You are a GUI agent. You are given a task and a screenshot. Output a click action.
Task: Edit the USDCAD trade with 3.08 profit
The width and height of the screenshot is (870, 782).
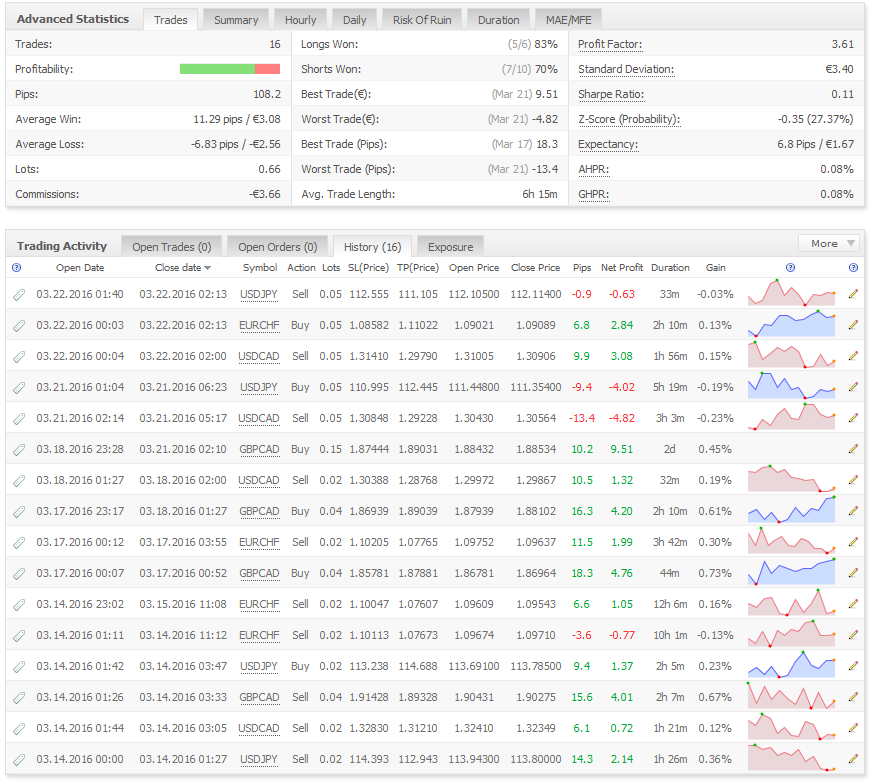[853, 356]
